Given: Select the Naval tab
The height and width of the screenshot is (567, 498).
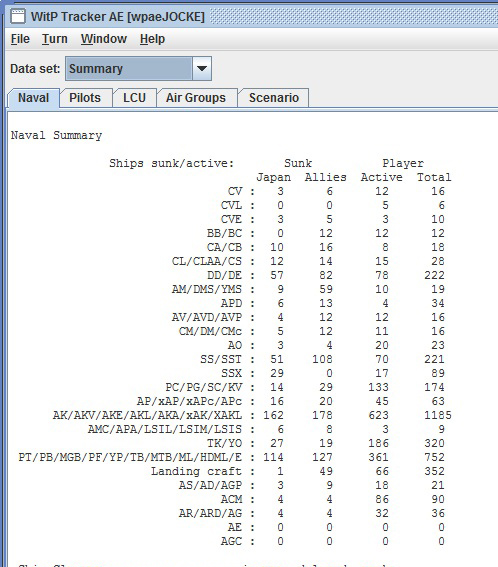Looking at the screenshot, I should point(33,98).
